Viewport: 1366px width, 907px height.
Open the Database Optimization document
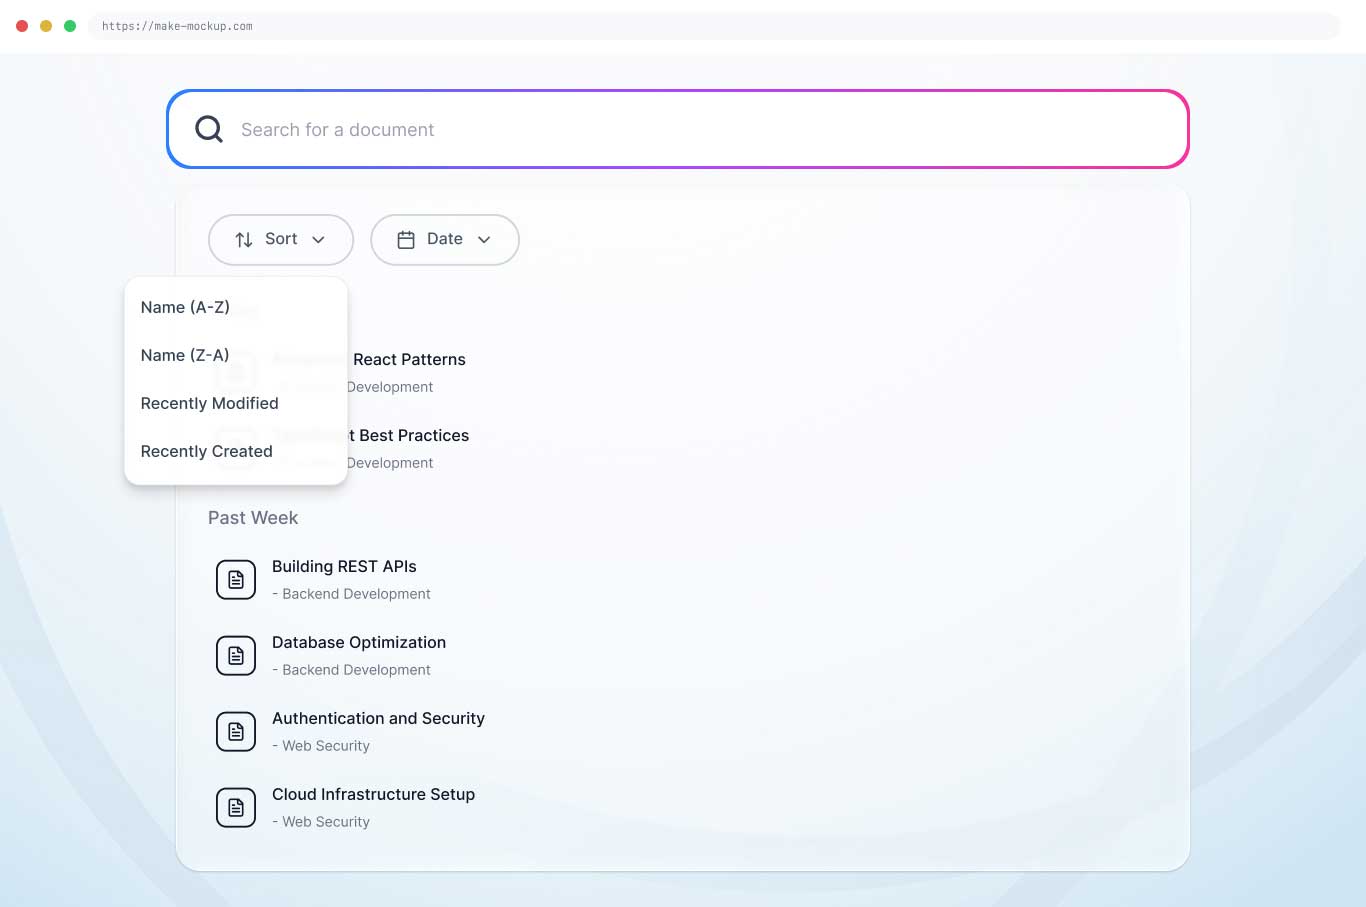tap(359, 642)
